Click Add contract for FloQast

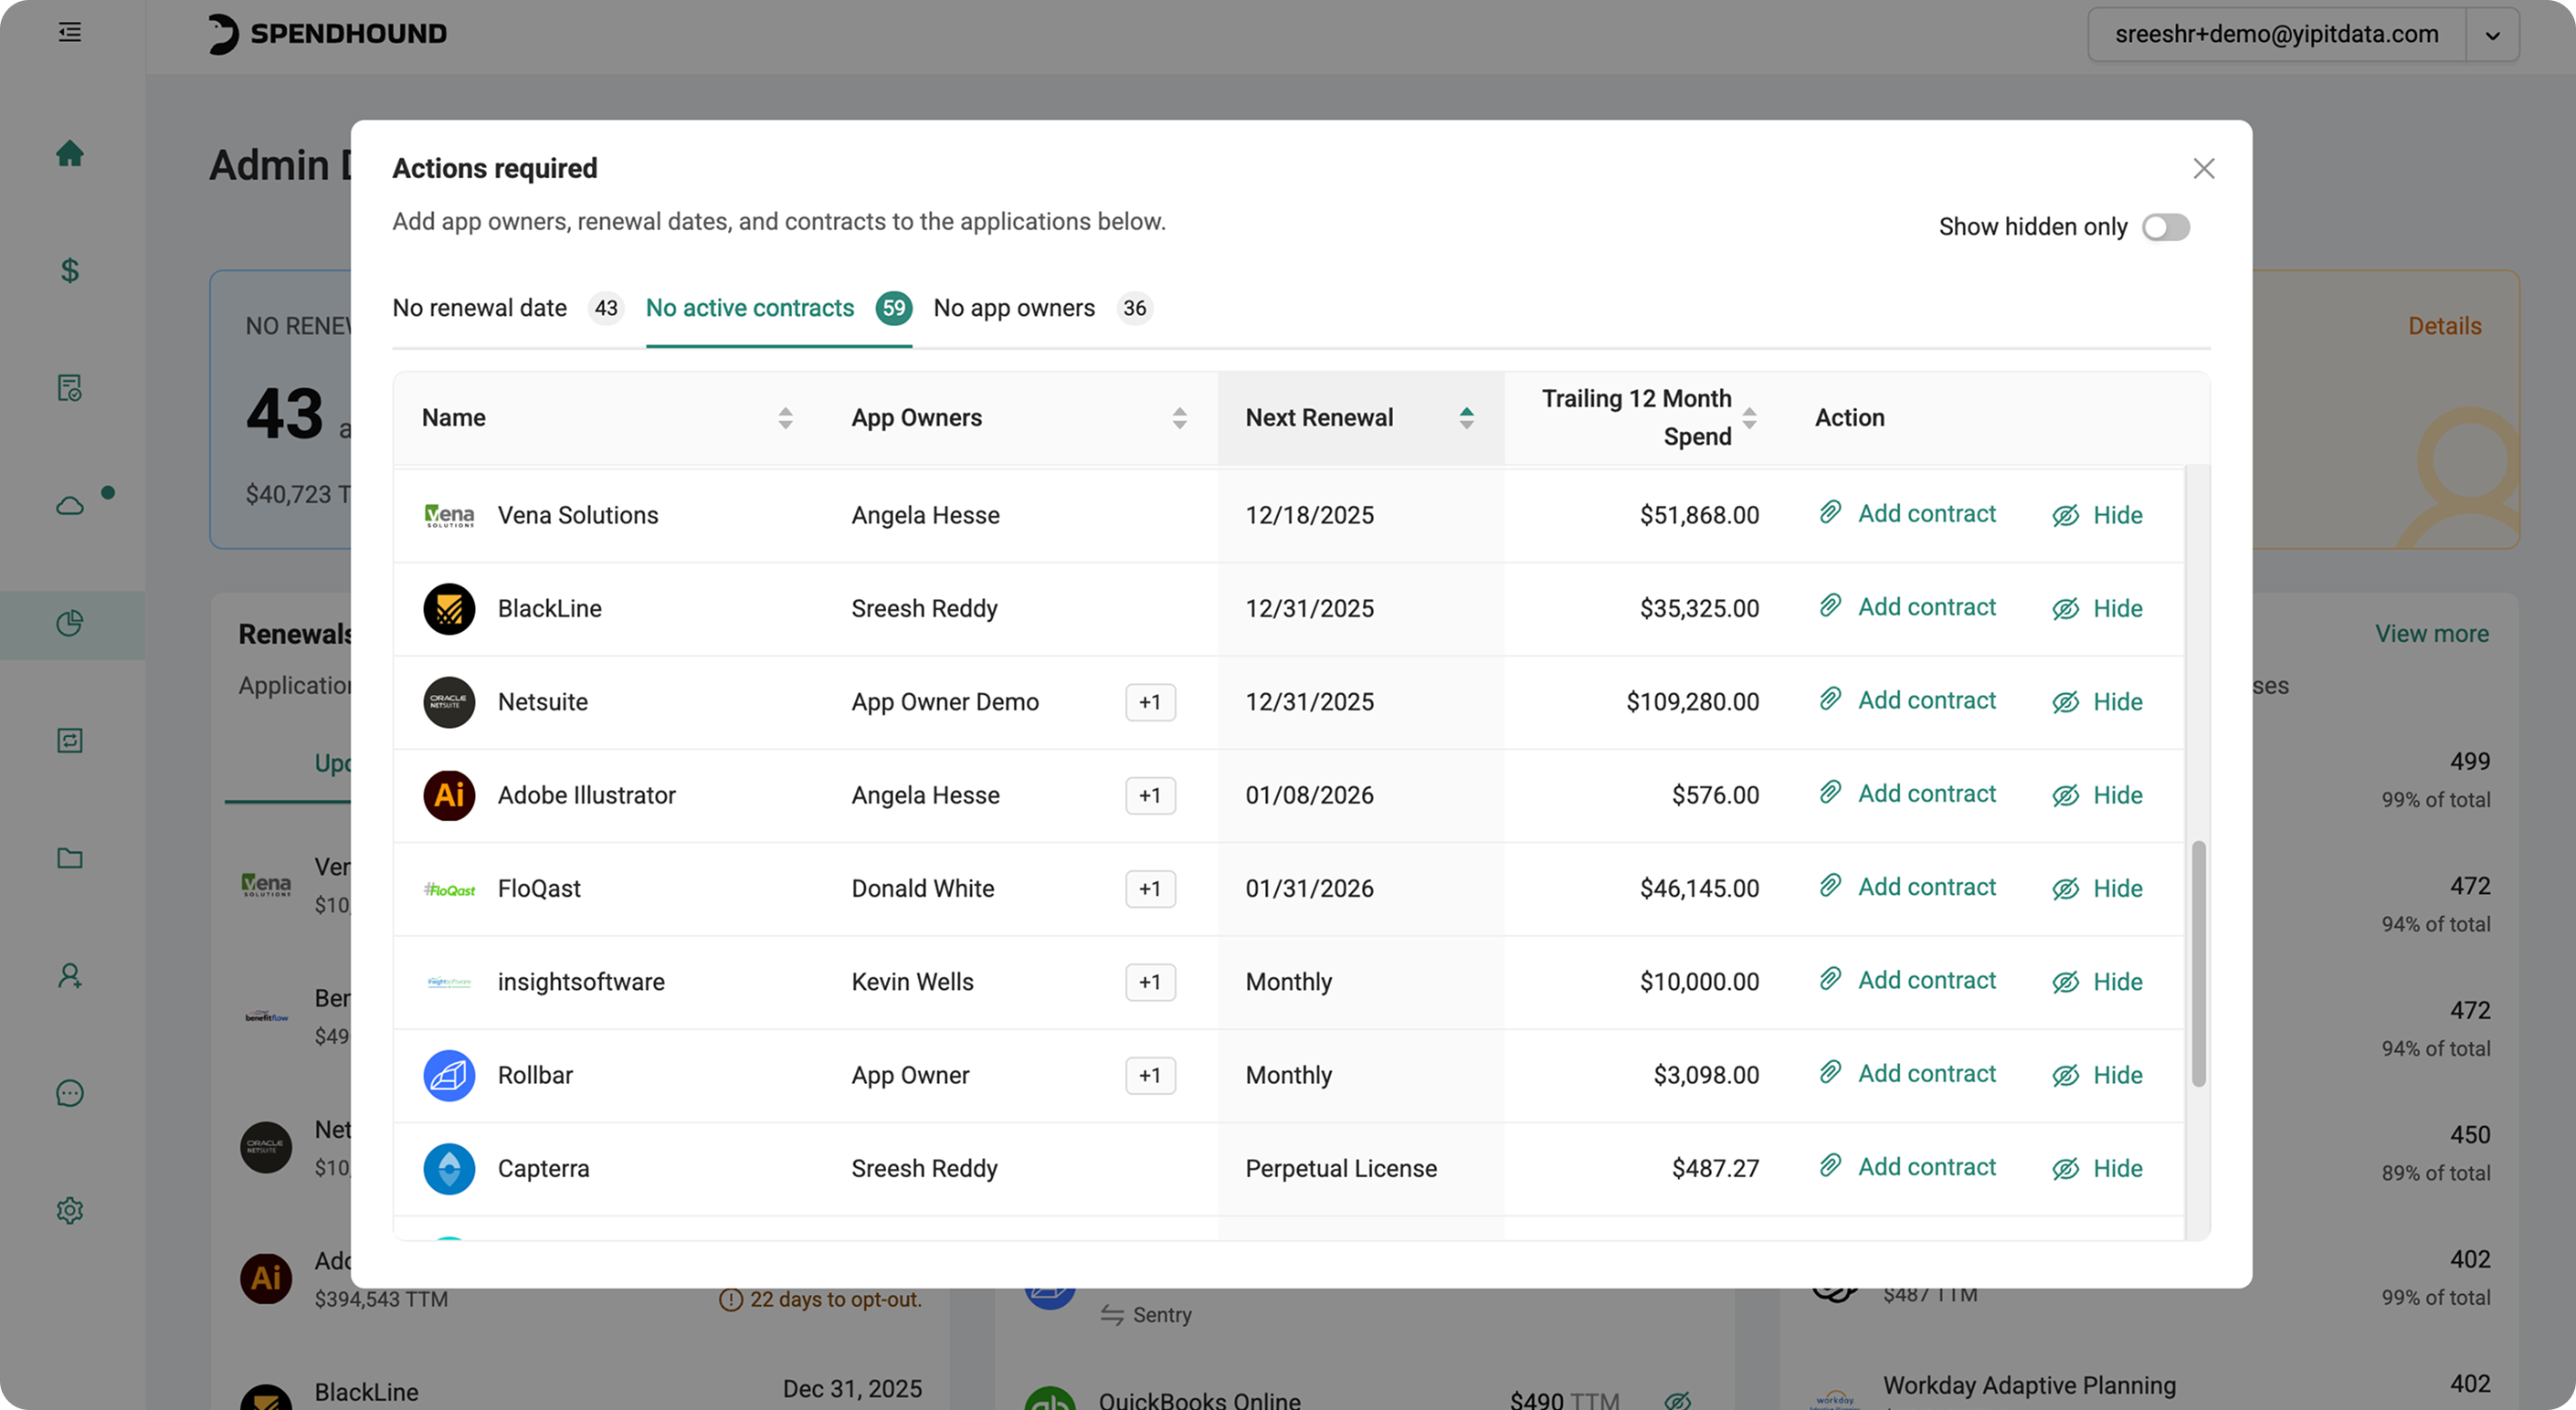(1907, 887)
